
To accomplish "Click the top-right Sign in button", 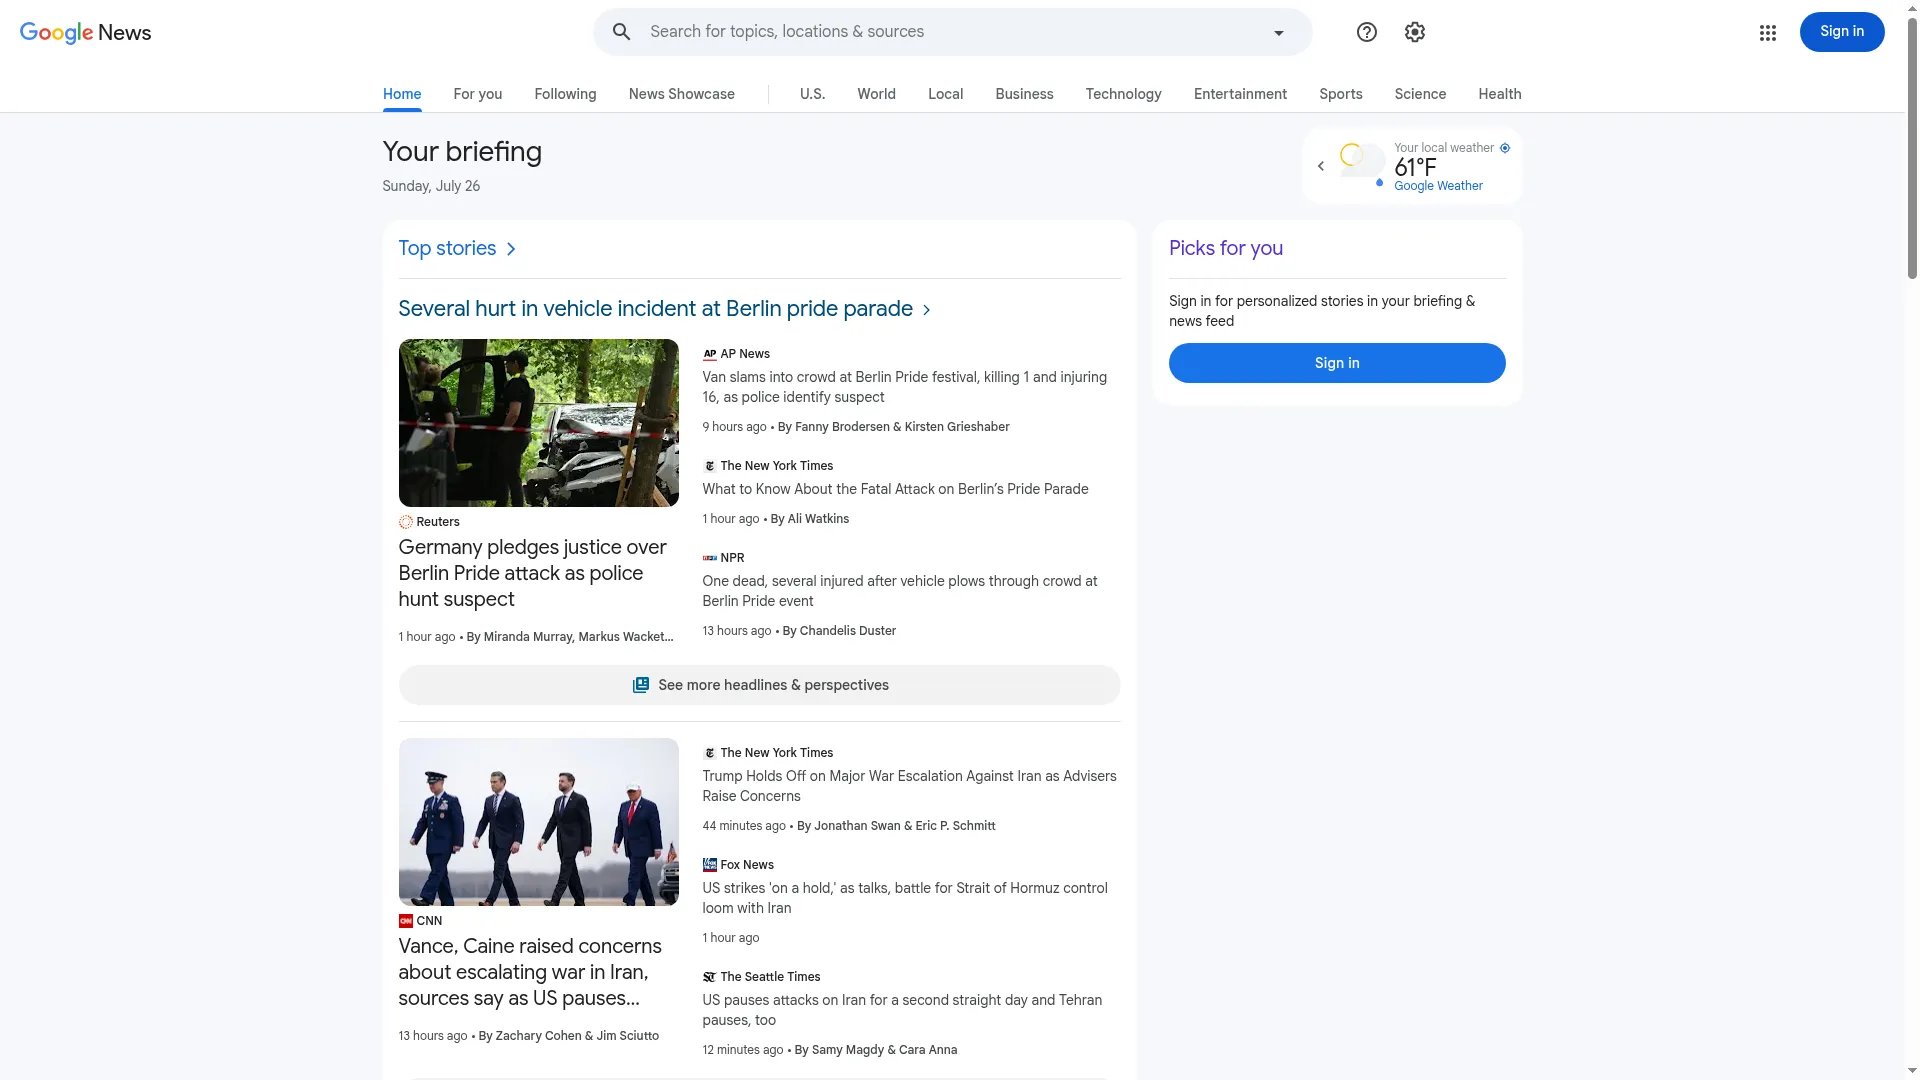I will click(1841, 32).
